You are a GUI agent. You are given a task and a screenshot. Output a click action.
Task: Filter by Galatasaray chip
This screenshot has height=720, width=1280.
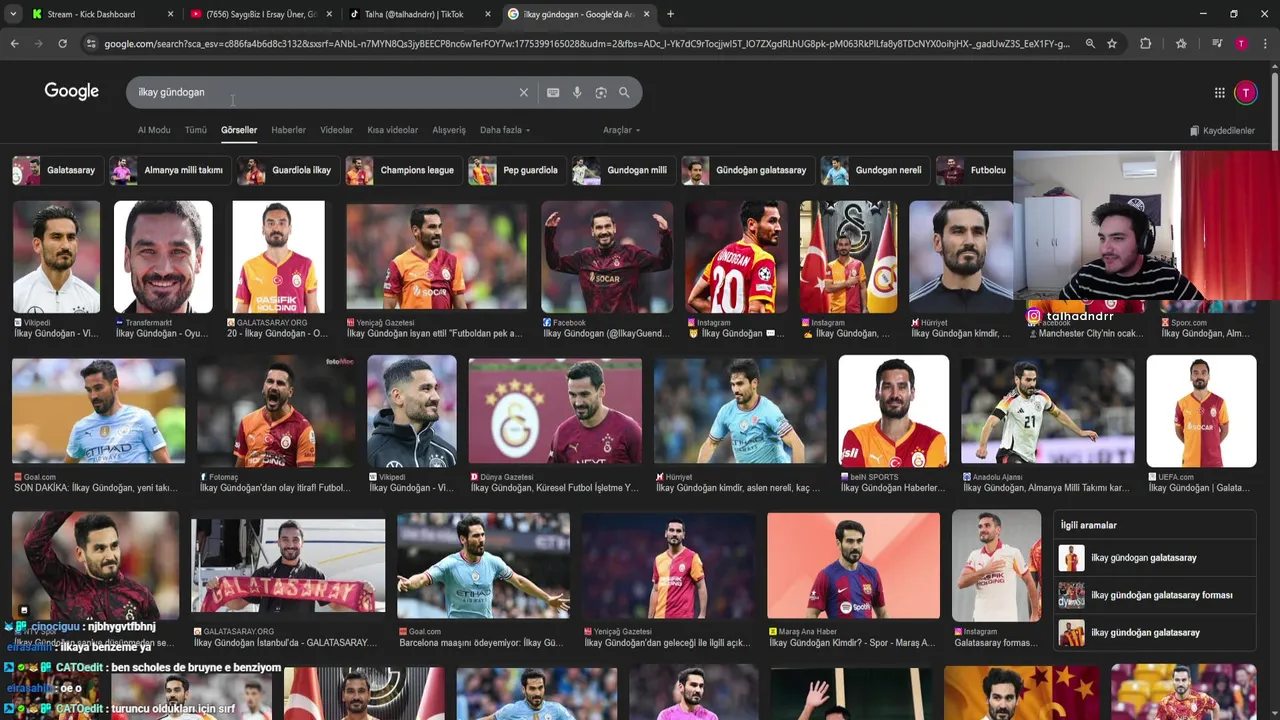(56, 170)
